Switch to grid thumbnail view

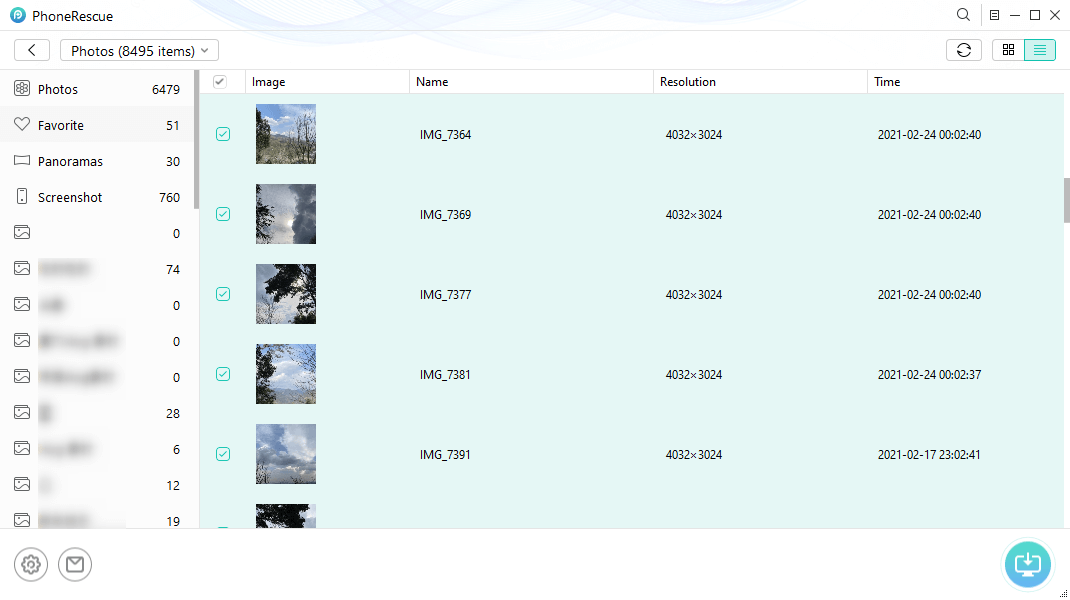point(1008,50)
